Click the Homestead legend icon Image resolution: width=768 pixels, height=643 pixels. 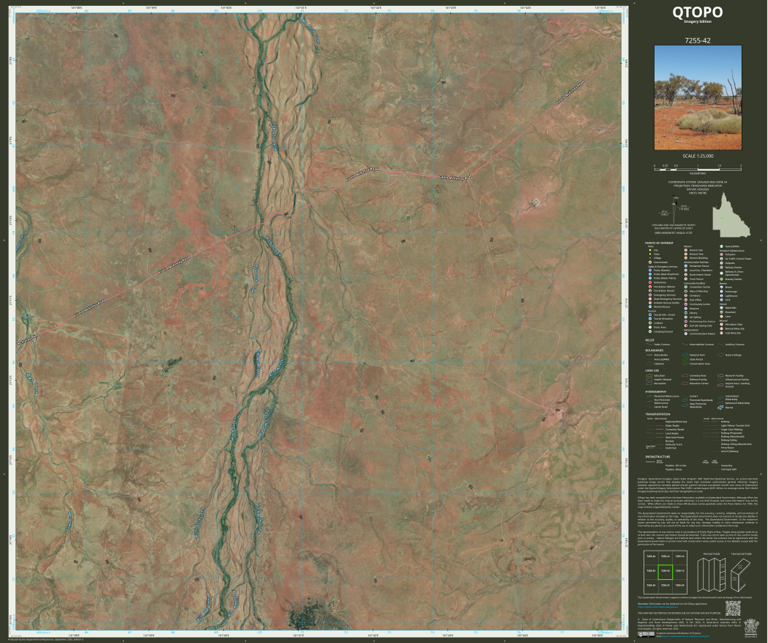tap(650, 262)
